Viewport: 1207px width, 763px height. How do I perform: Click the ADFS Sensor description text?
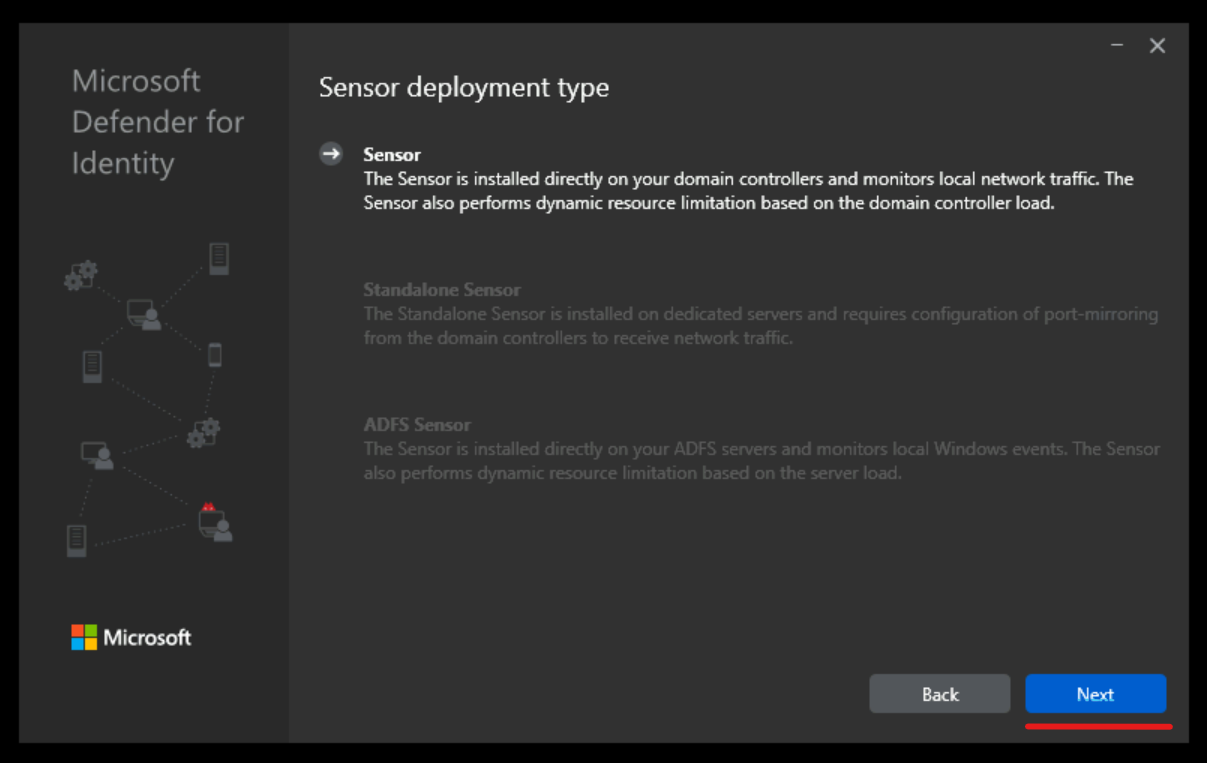761,460
